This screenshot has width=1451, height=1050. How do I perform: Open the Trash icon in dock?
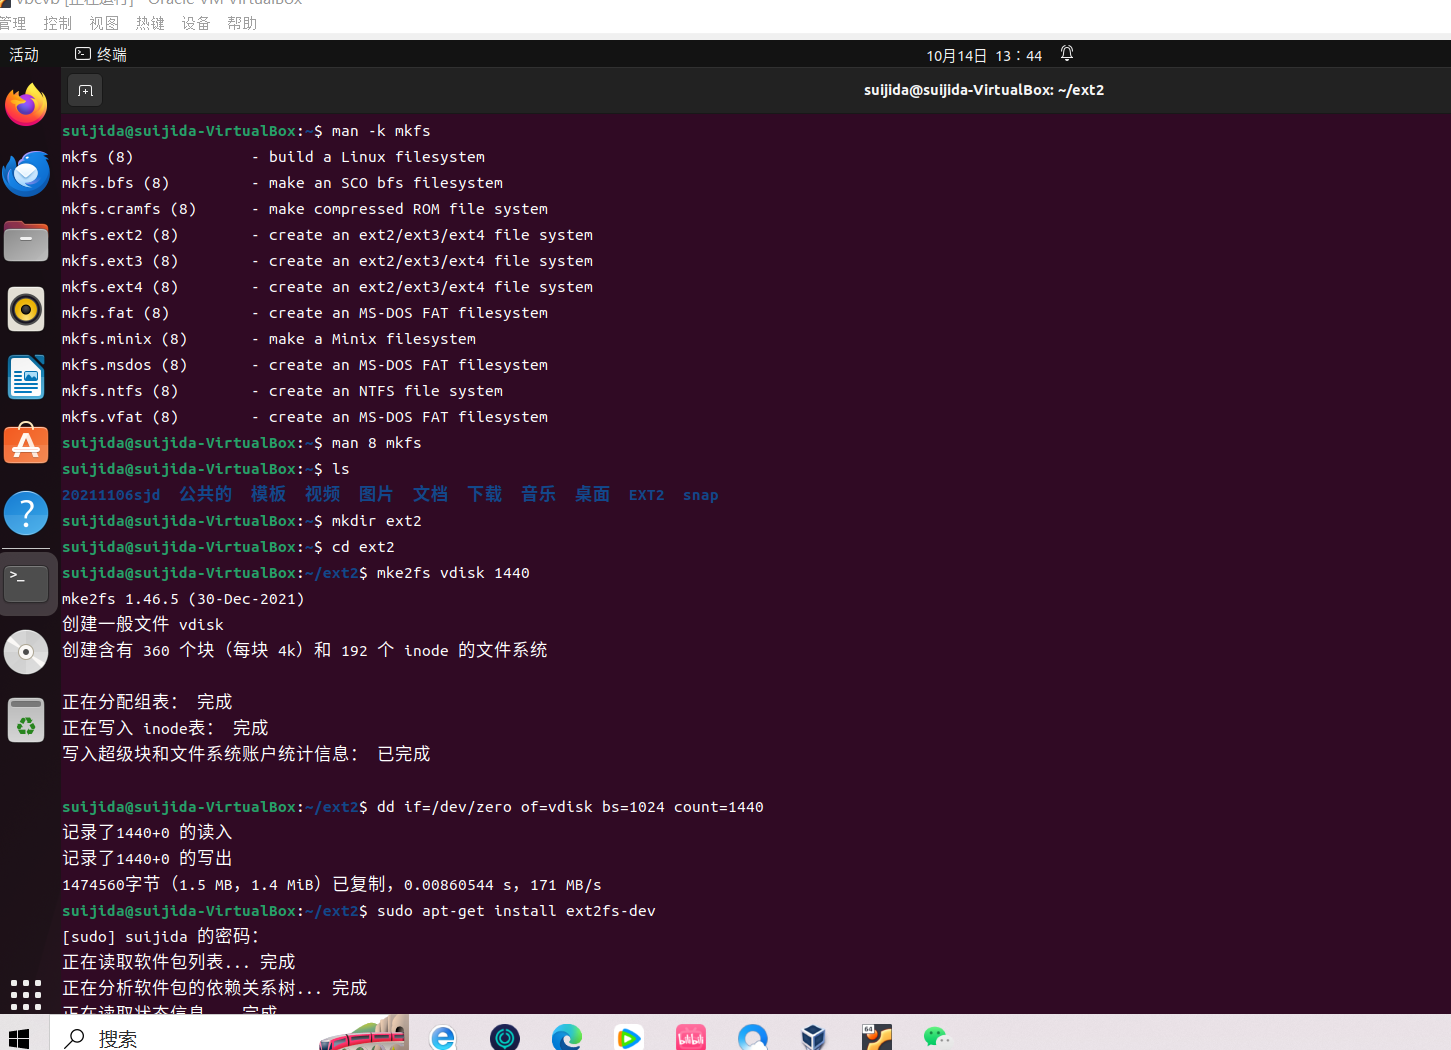tap(26, 720)
